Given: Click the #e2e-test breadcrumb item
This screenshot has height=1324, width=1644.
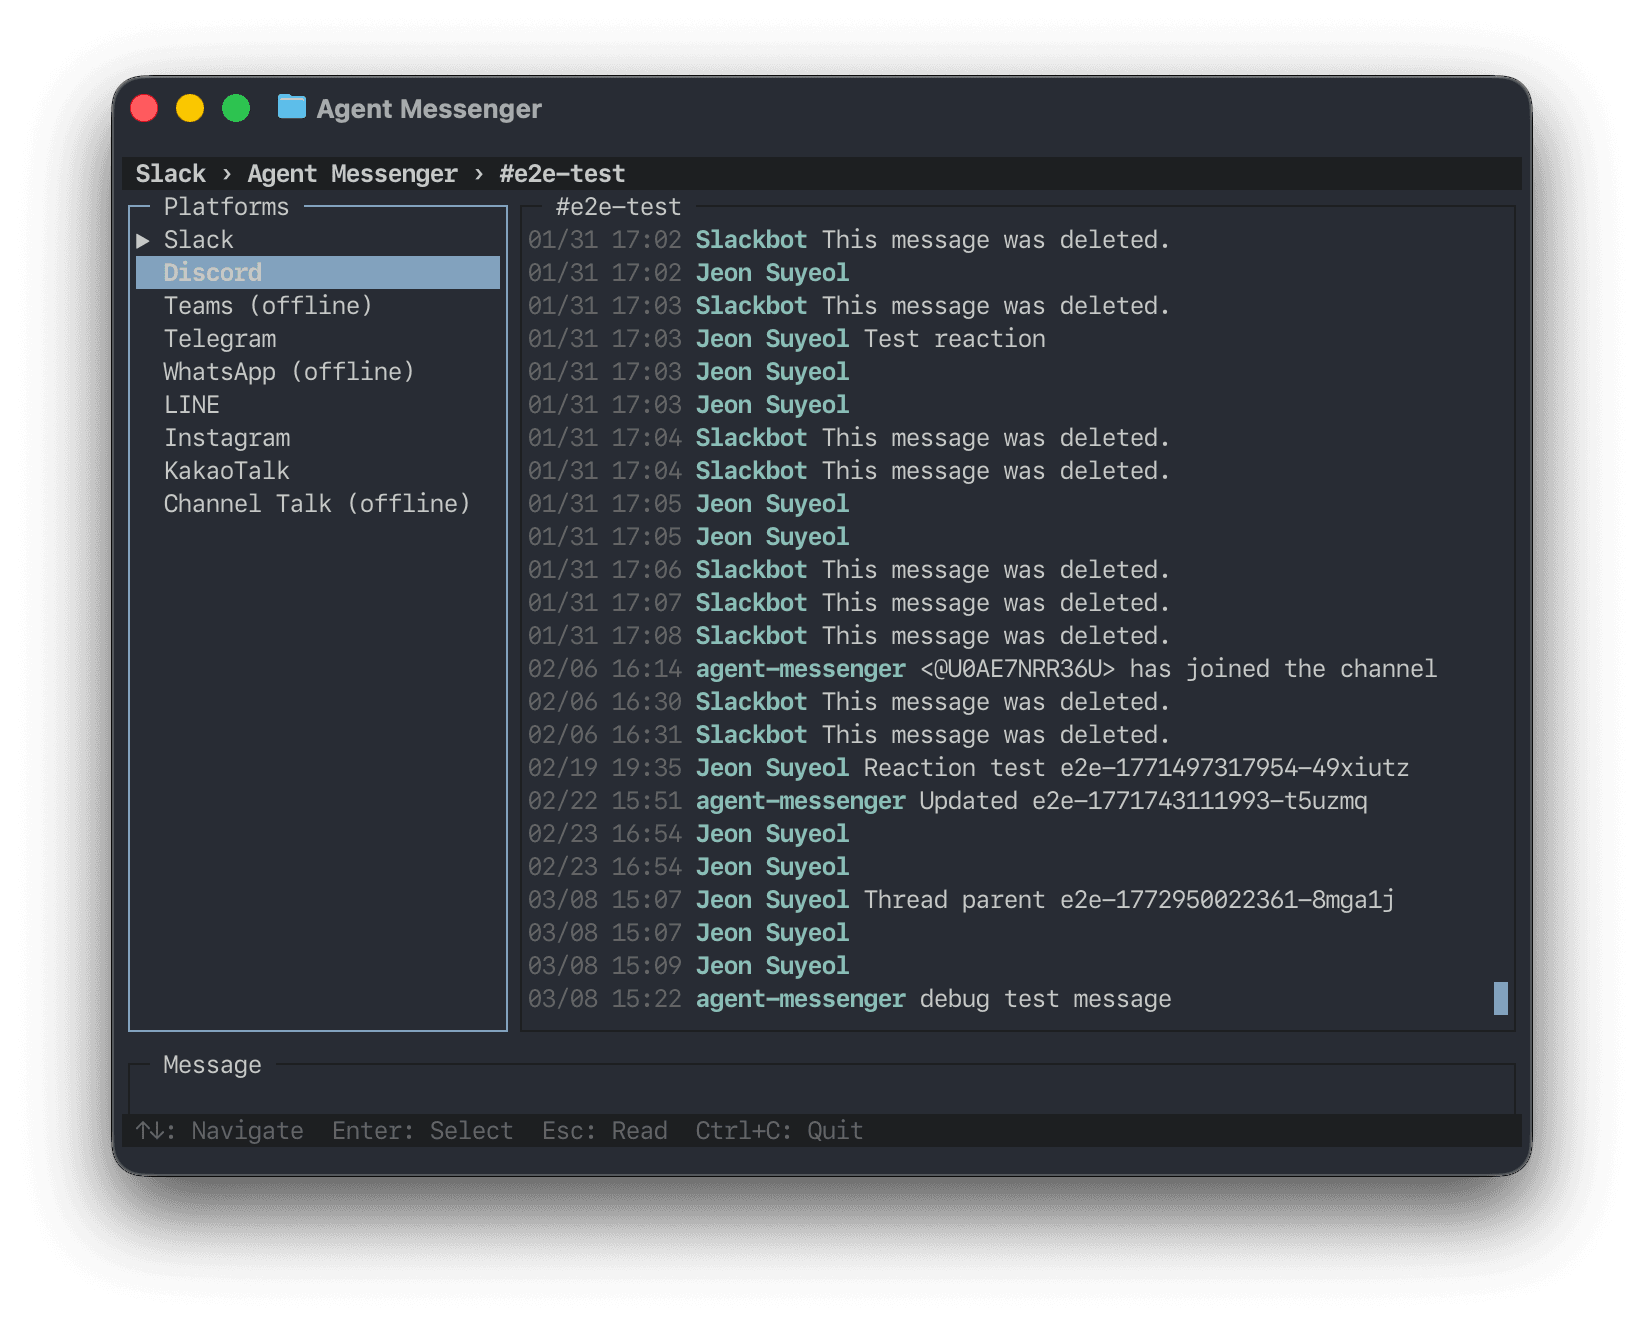Looking at the screenshot, I should (562, 174).
